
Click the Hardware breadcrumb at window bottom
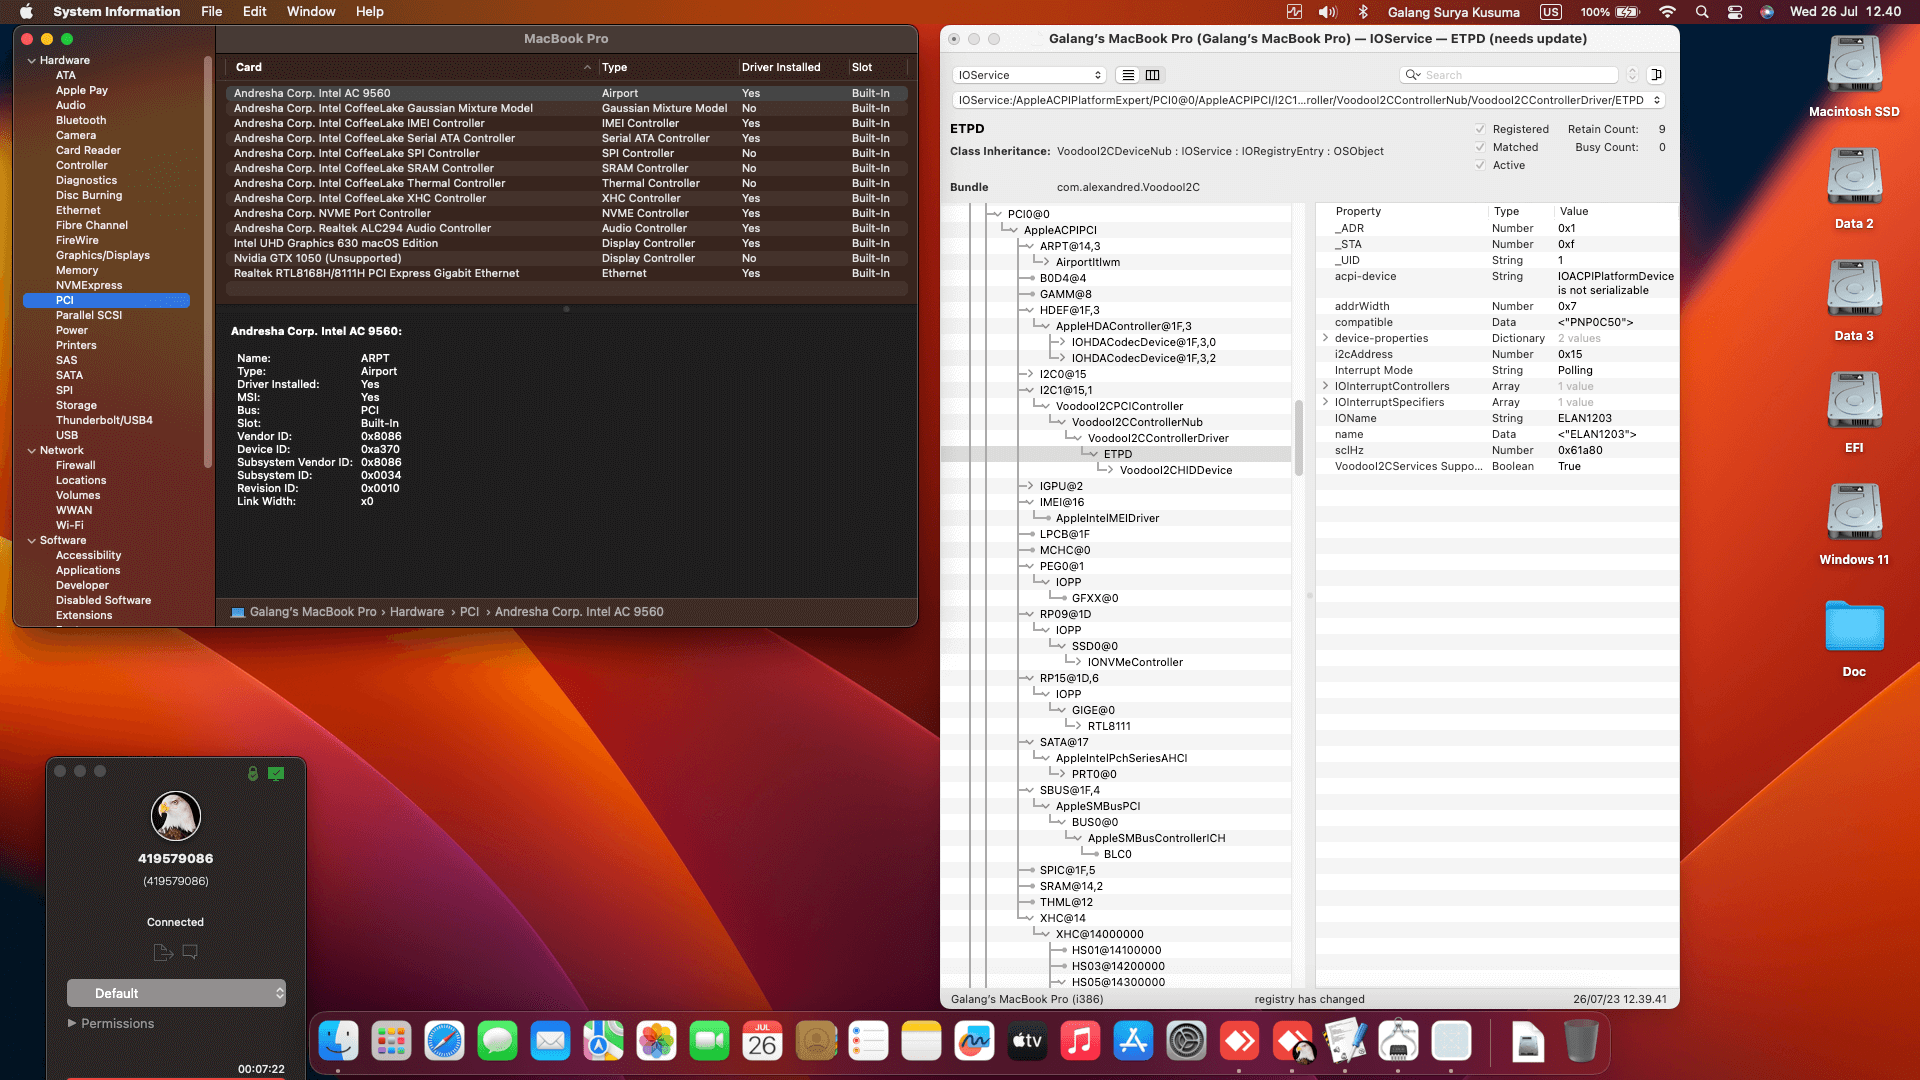[417, 611]
